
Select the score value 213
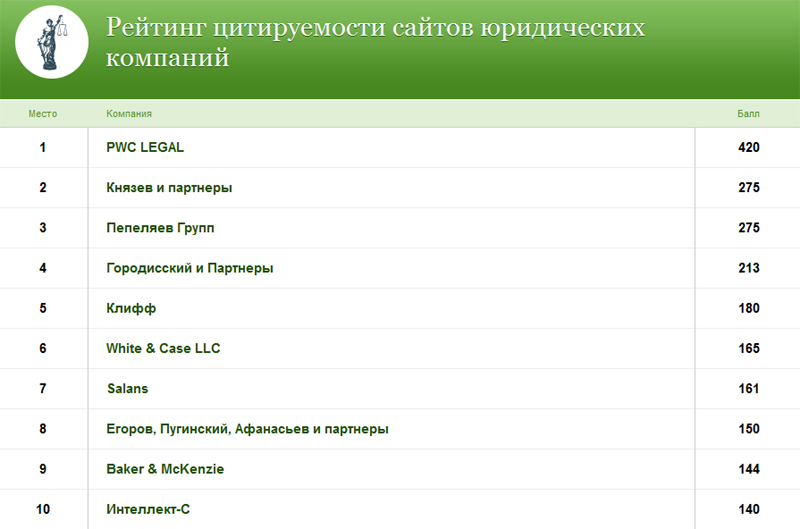pos(749,268)
